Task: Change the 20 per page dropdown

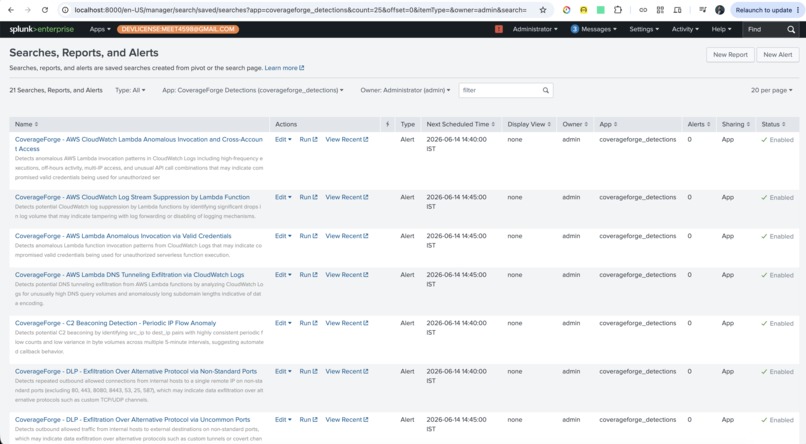Action: click(x=772, y=90)
